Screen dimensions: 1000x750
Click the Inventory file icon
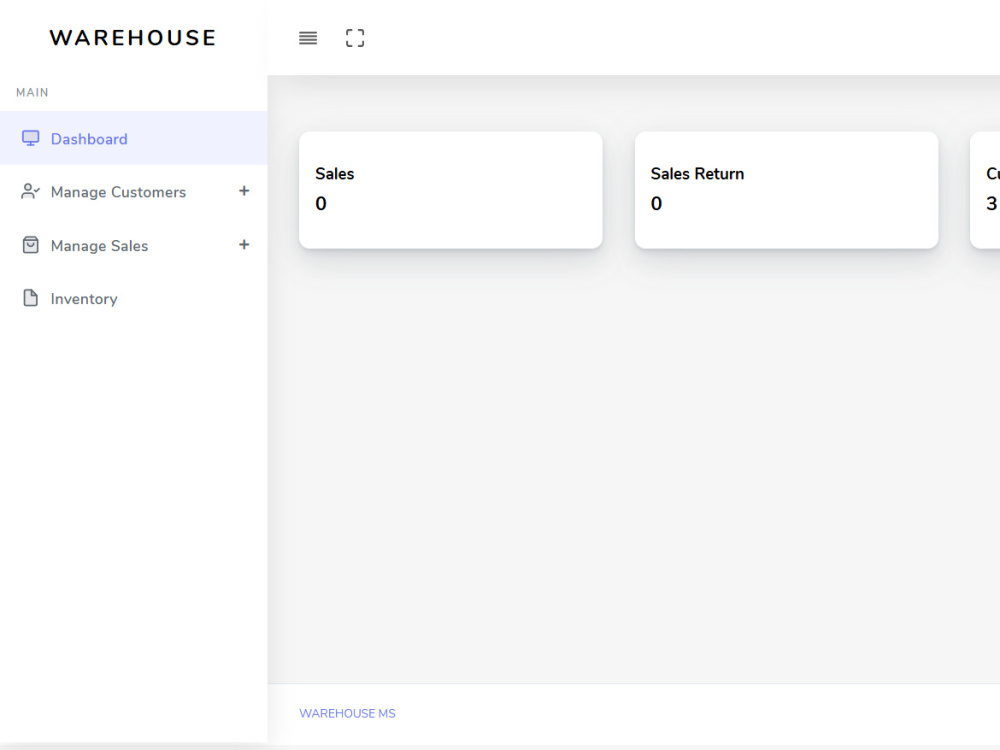[x=30, y=298]
